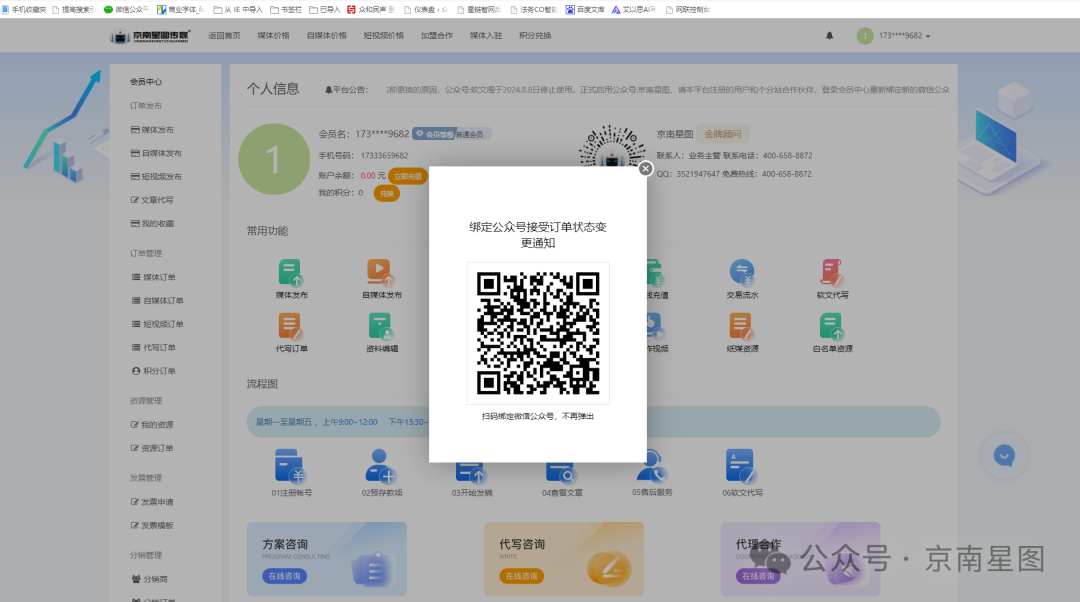1080x602 pixels.
Task: Open 积分订单 in the sidebar
Action: point(154,371)
